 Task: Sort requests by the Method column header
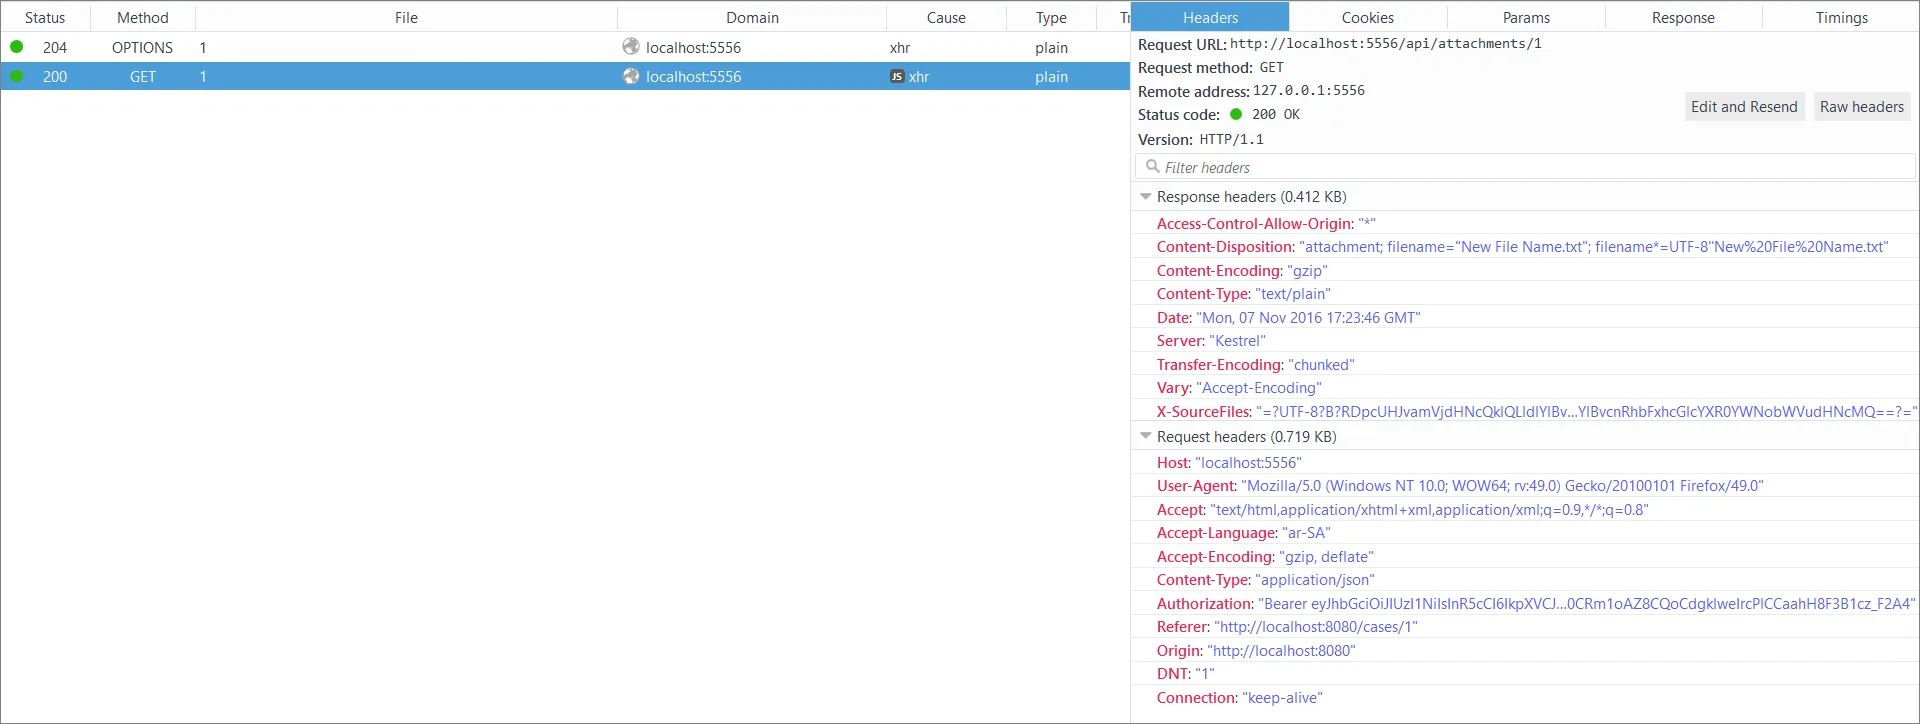coord(143,17)
